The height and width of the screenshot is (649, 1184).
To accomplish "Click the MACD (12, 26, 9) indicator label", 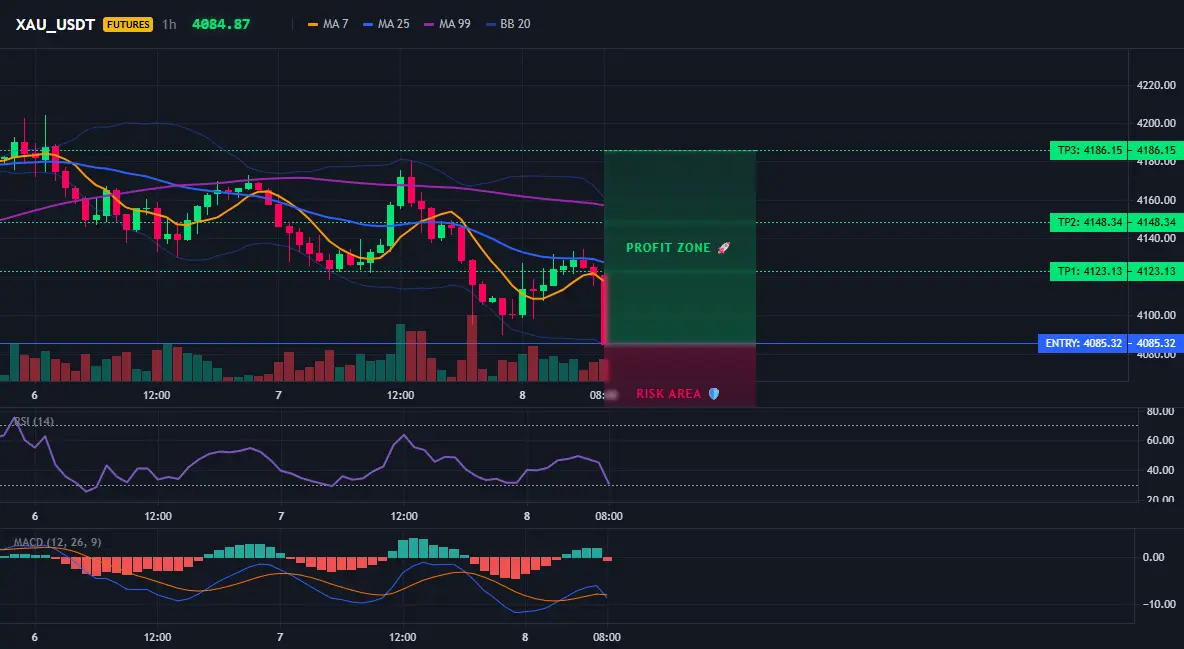I will point(57,542).
